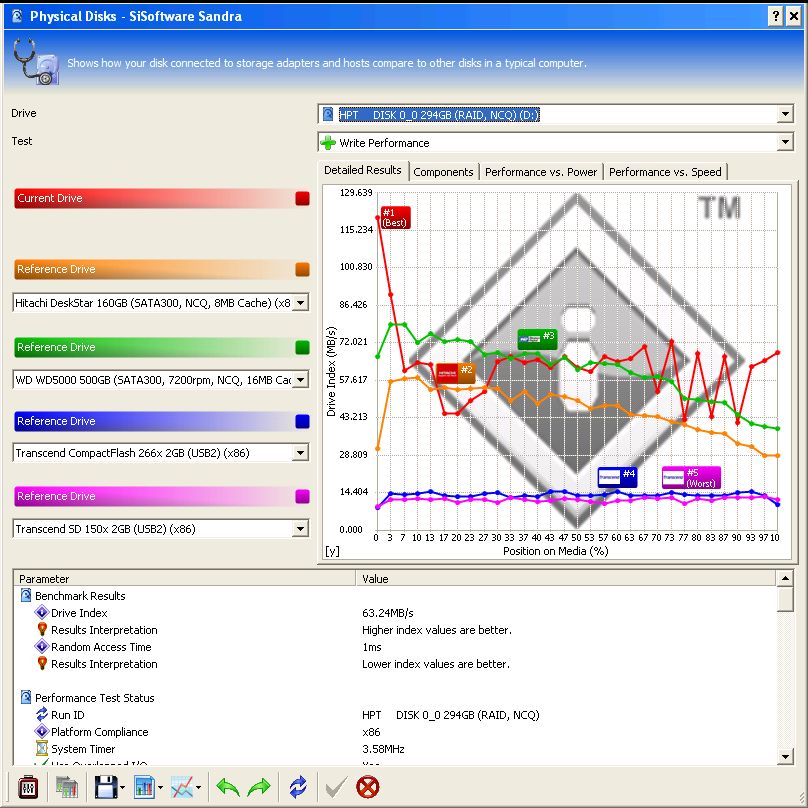Click the greyed-out multi-chart engine toolbar icon
Viewport: 808px width, 808px height.
tap(67, 787)
